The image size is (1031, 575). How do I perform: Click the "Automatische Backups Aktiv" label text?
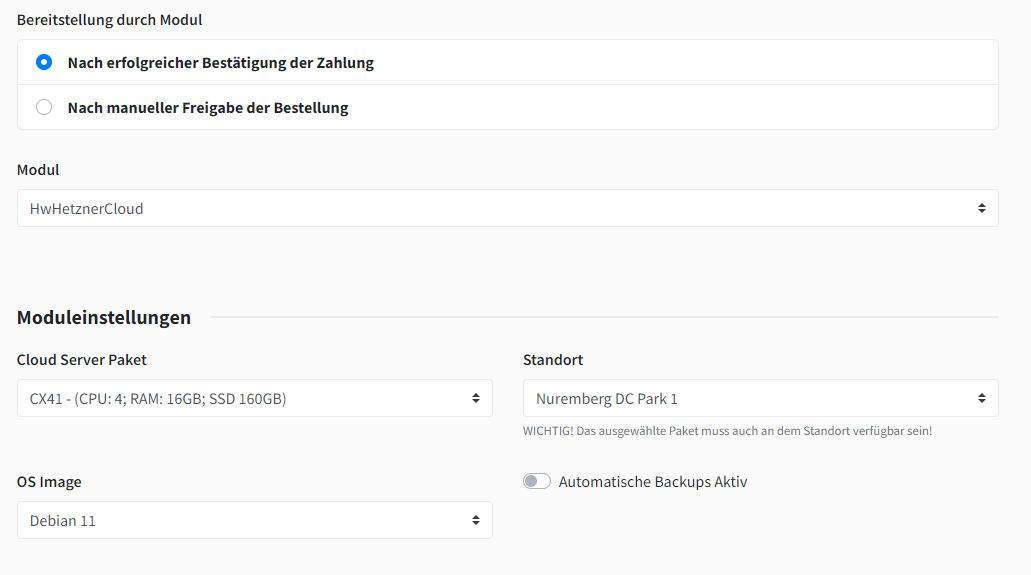coord(653,482)
